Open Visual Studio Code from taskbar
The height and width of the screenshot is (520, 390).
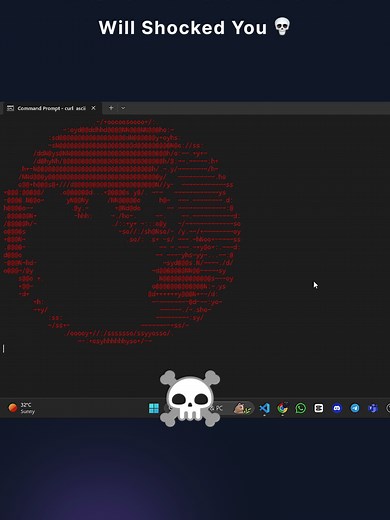[264, 408]
